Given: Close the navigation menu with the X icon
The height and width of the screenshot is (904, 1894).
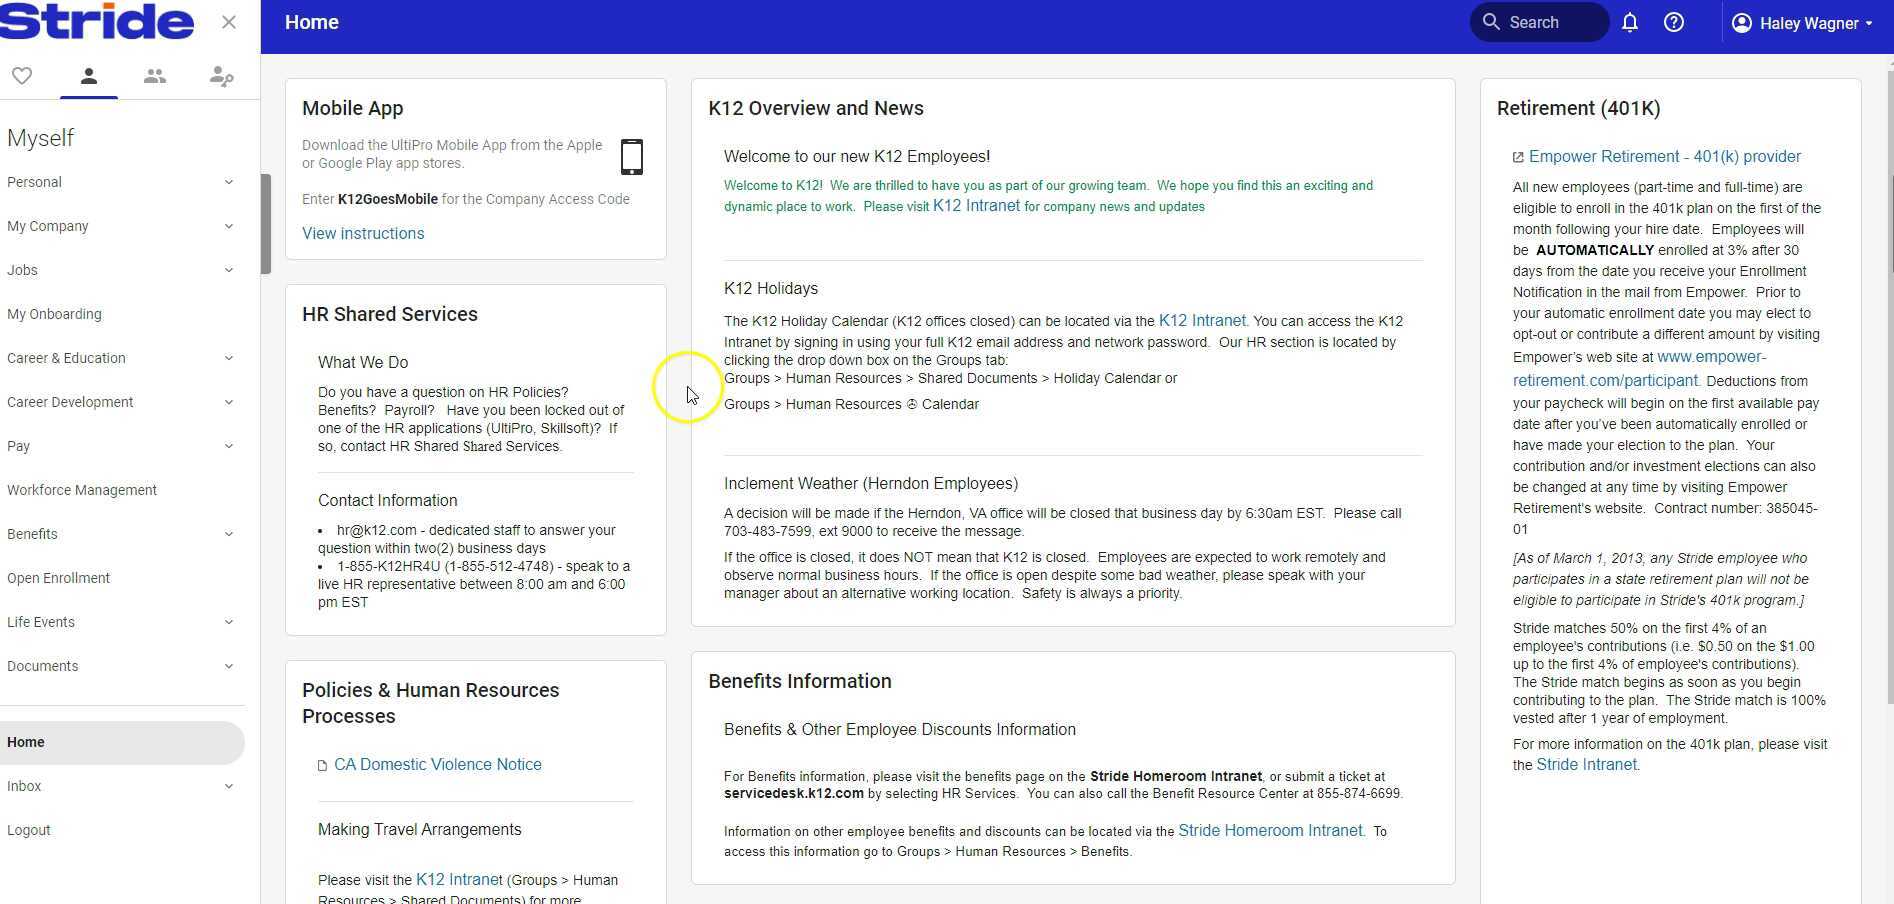Looking at the screenshot, I should (x=229, y=22).
